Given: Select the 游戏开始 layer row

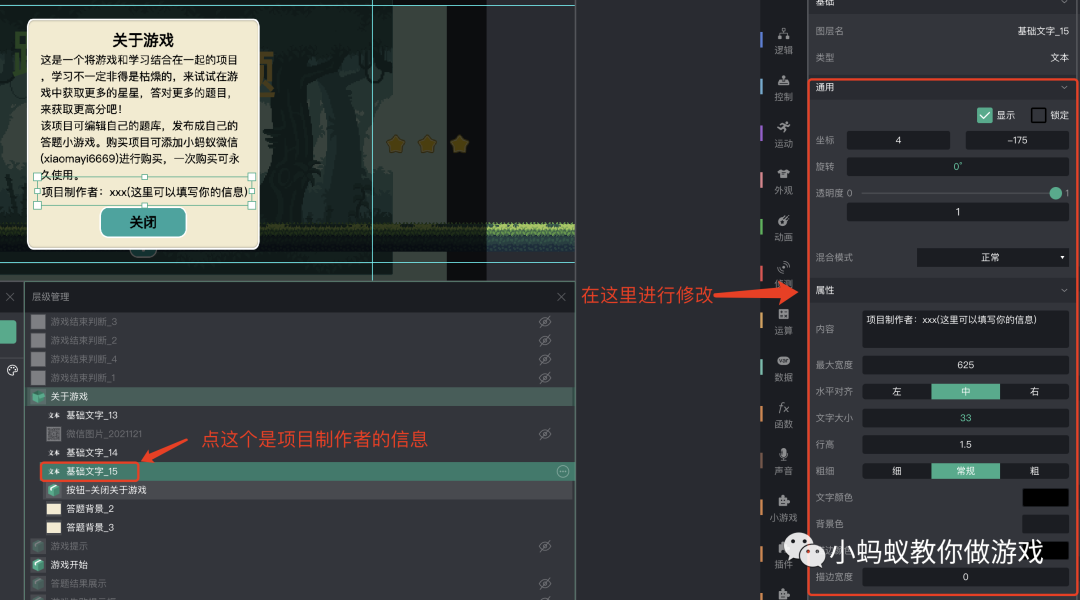Looking at the screenshot, I should coord(300,565).
